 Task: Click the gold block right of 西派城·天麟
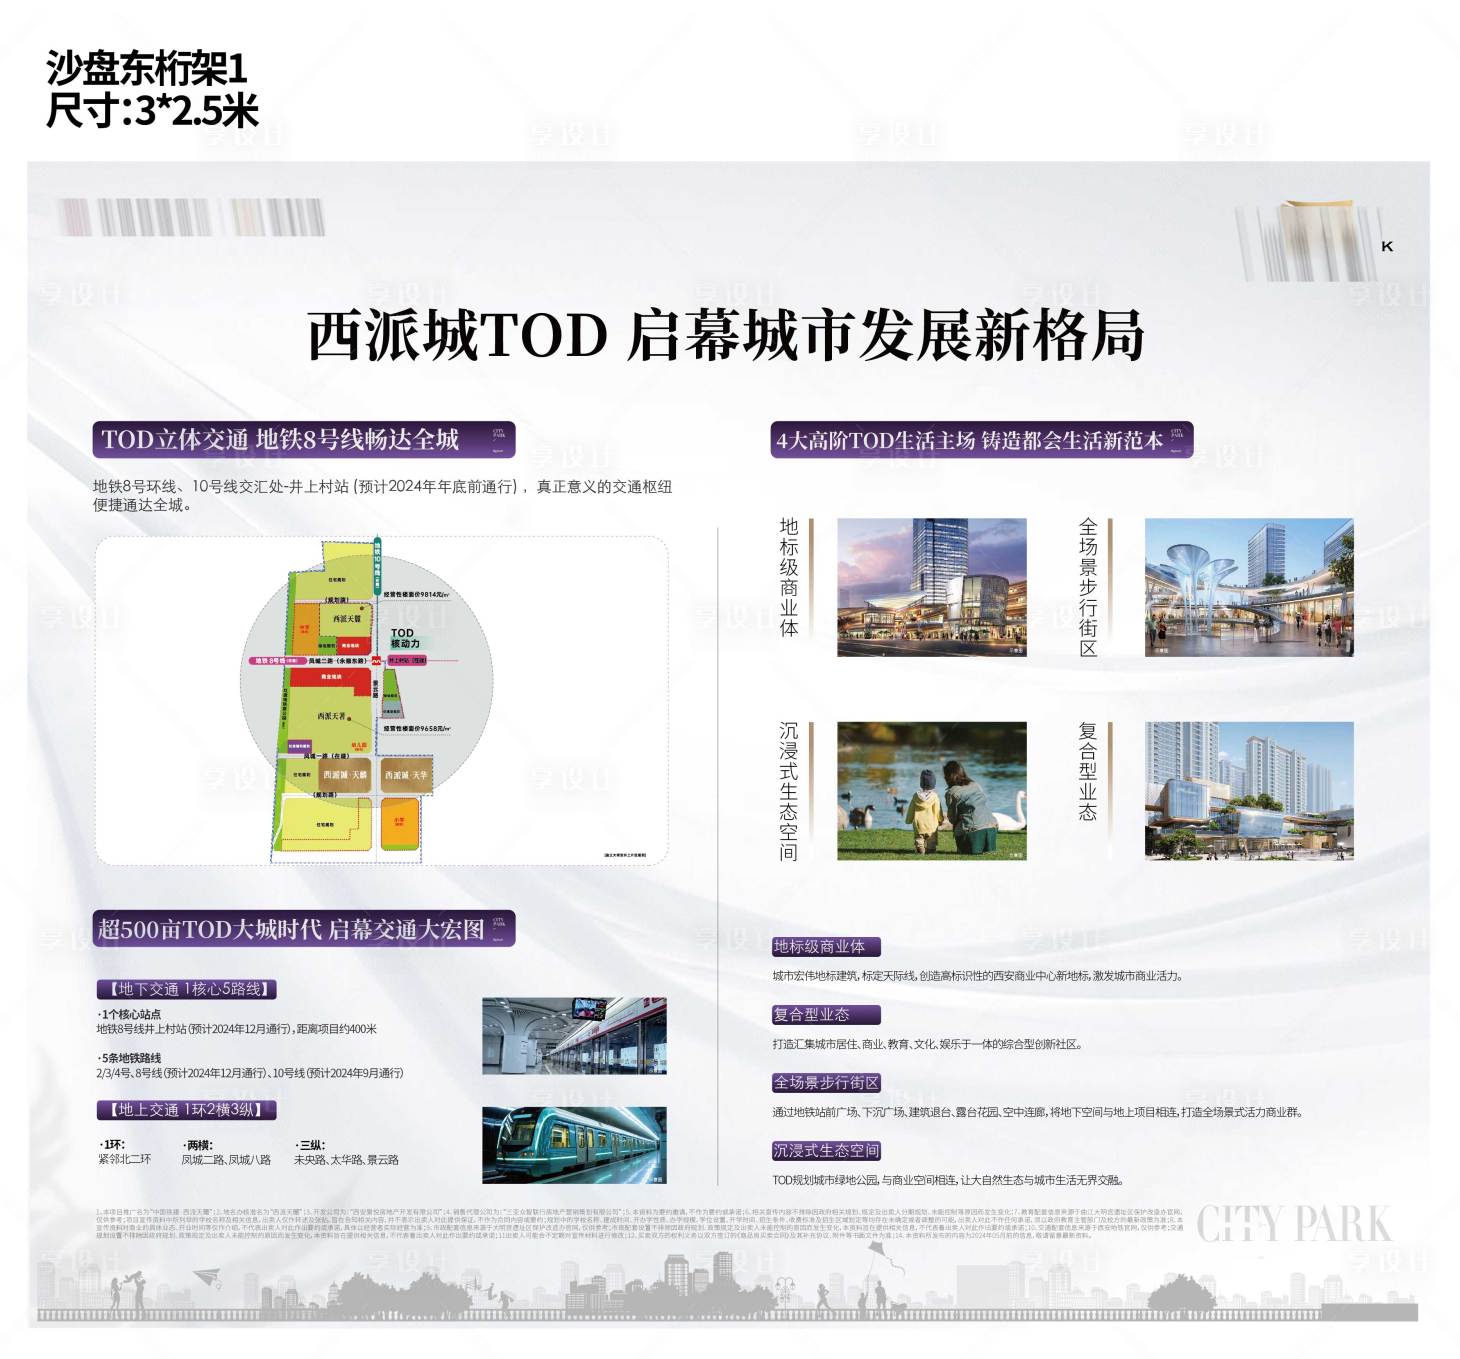[406, 775]
